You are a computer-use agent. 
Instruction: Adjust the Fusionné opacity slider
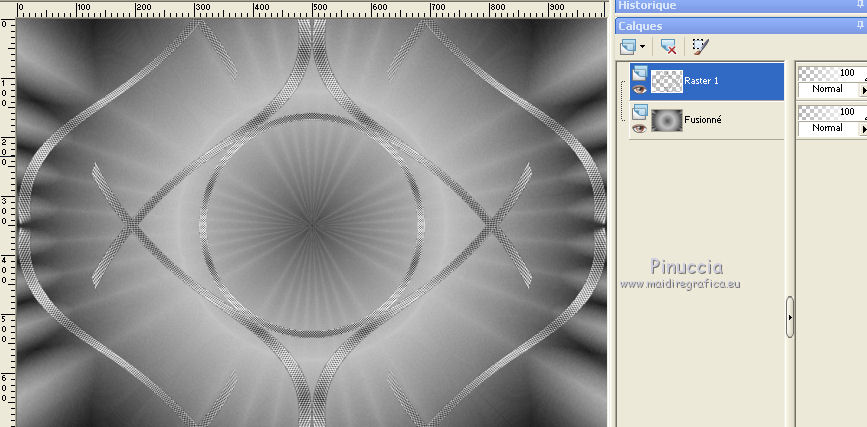832,112
